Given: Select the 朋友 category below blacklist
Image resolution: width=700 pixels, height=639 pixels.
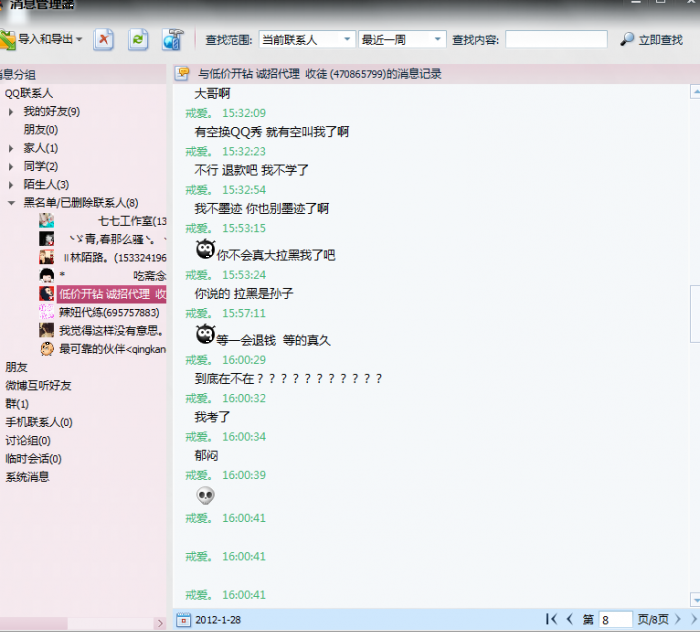Looking at the screenshot, I should [17, 368].
